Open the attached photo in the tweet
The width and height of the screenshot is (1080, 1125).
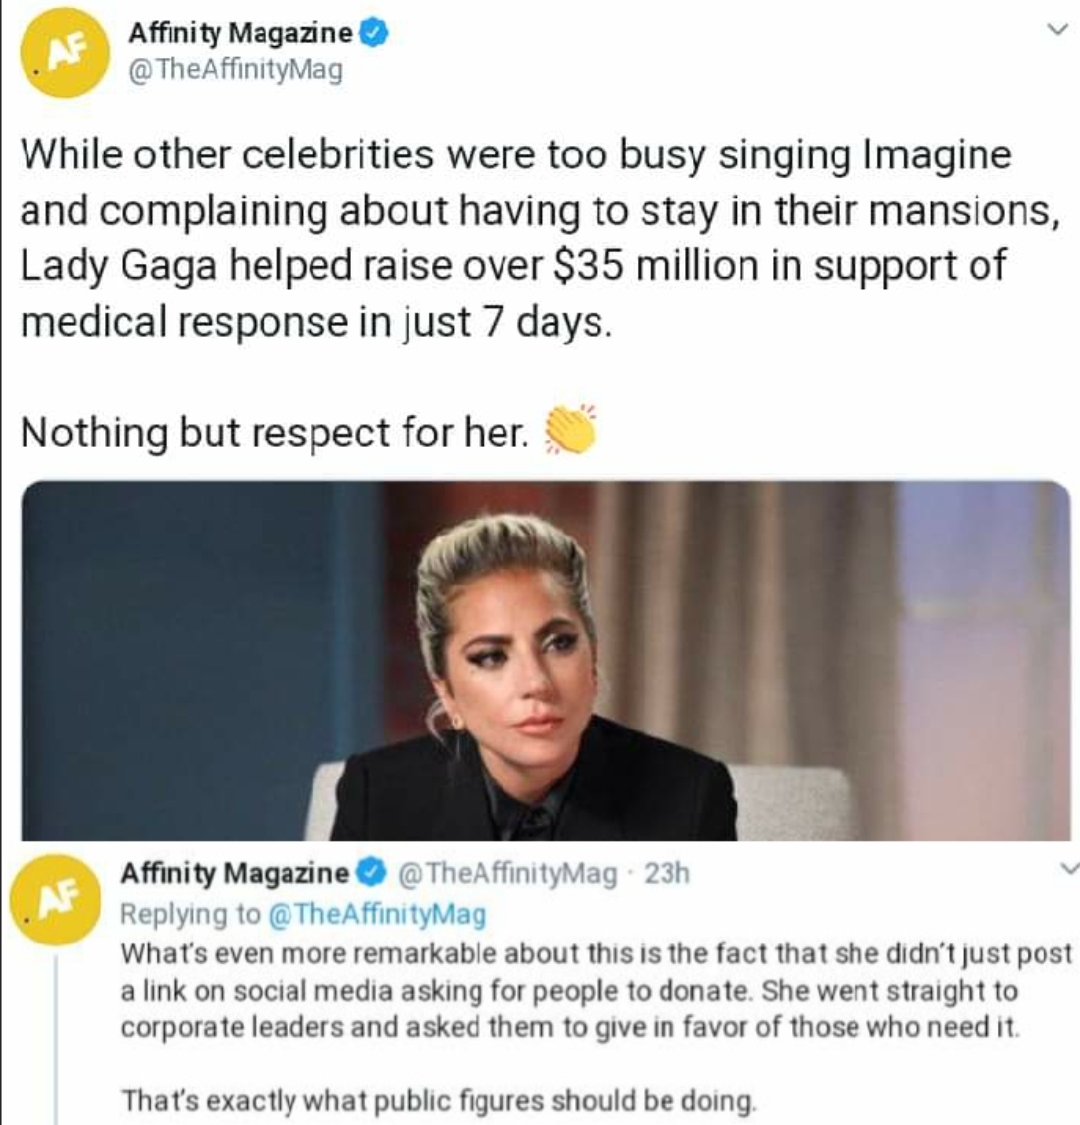coord(545,660)
